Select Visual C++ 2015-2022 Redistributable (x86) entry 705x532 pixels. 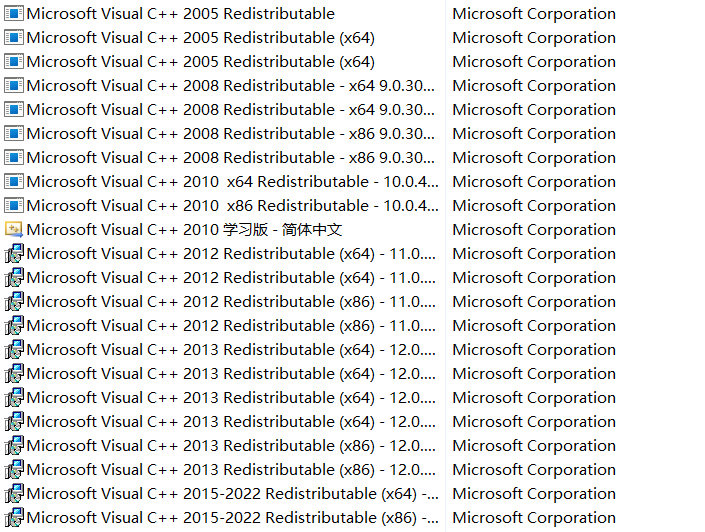[x=232, y=518]
